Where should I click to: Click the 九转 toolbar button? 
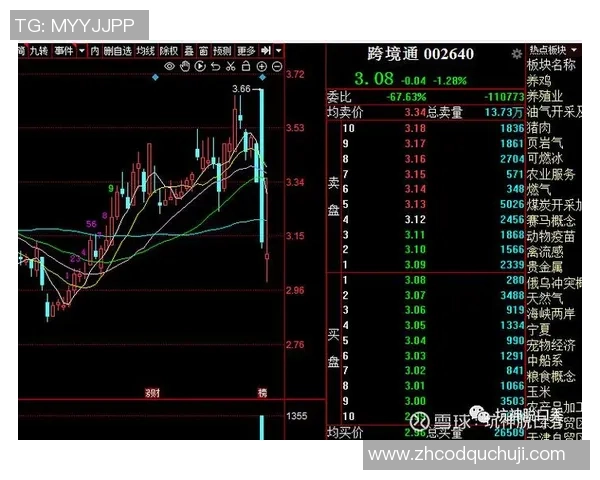point(39,51)
